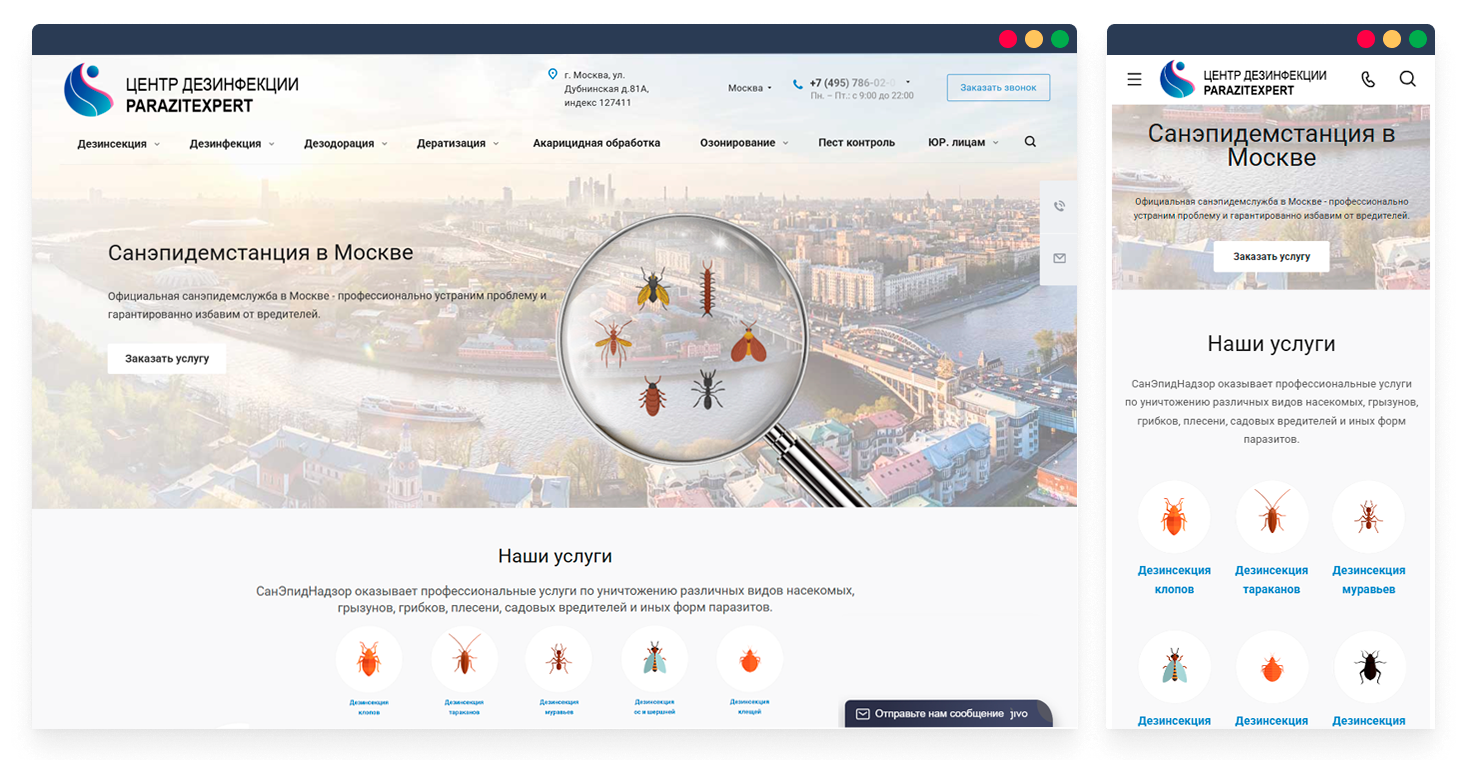The height and width of the screenshot is (760, 1467).
Task: Click the bedbug icon in mobile services grid
Action: pyautogui.click(x=1174, y=517)
